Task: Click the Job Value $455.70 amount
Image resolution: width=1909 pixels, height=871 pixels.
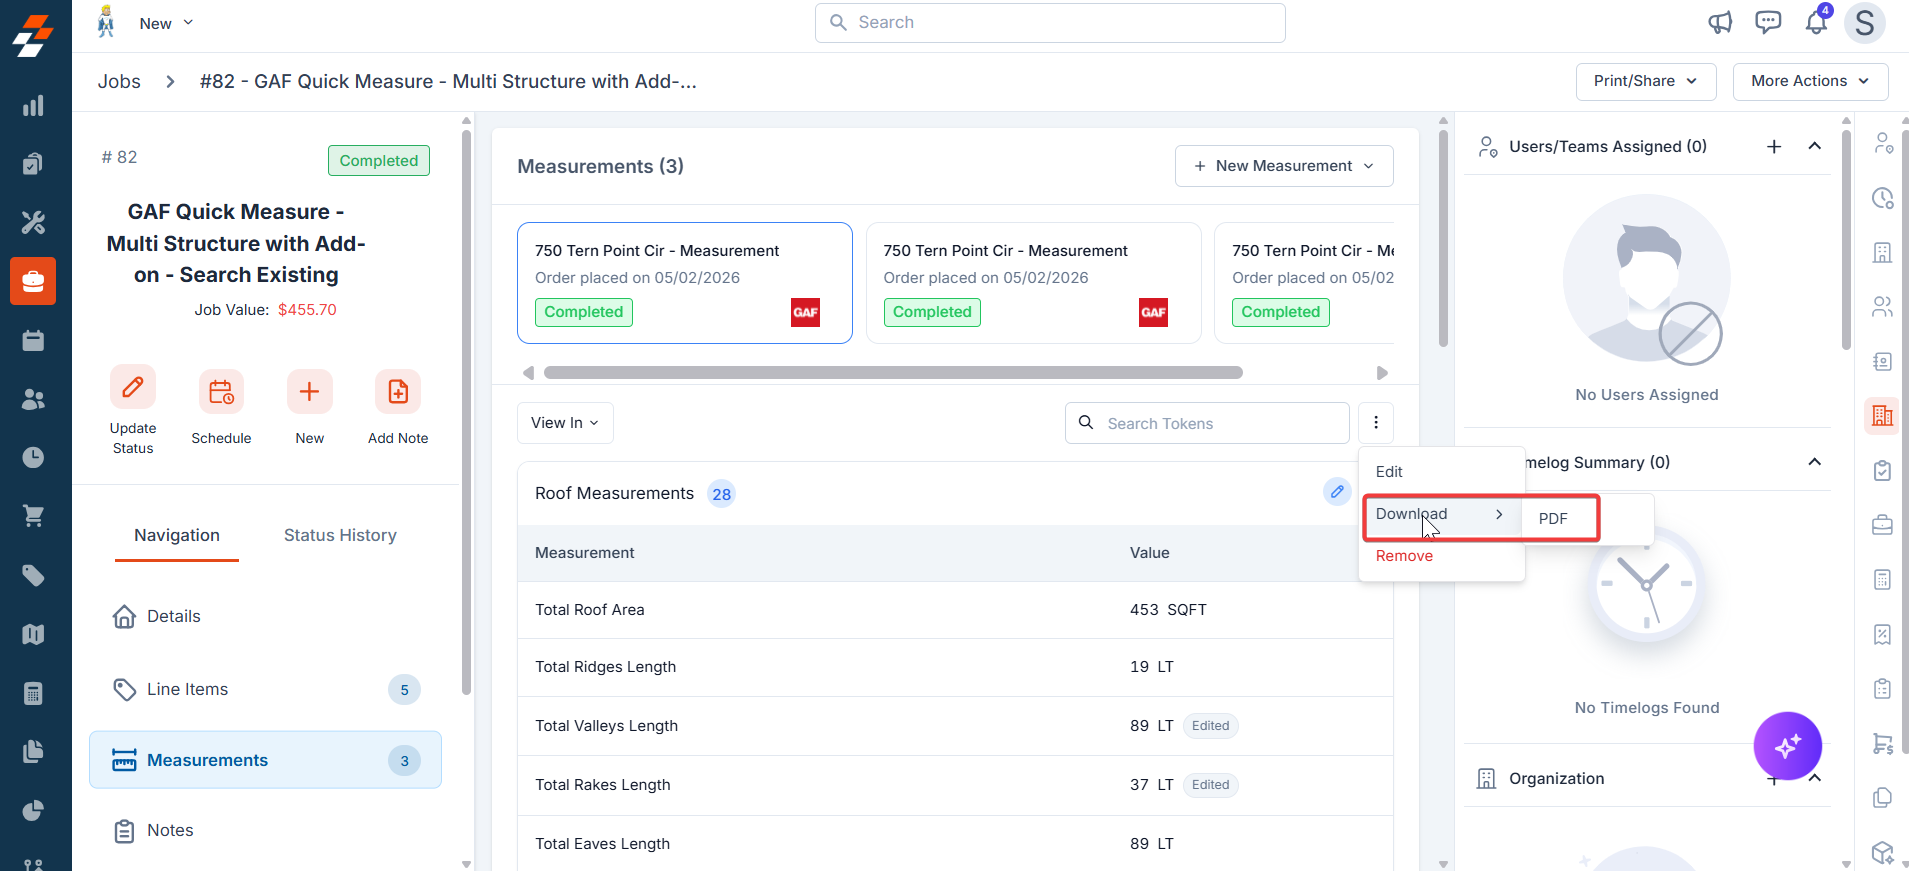Action: coord(307,310)
